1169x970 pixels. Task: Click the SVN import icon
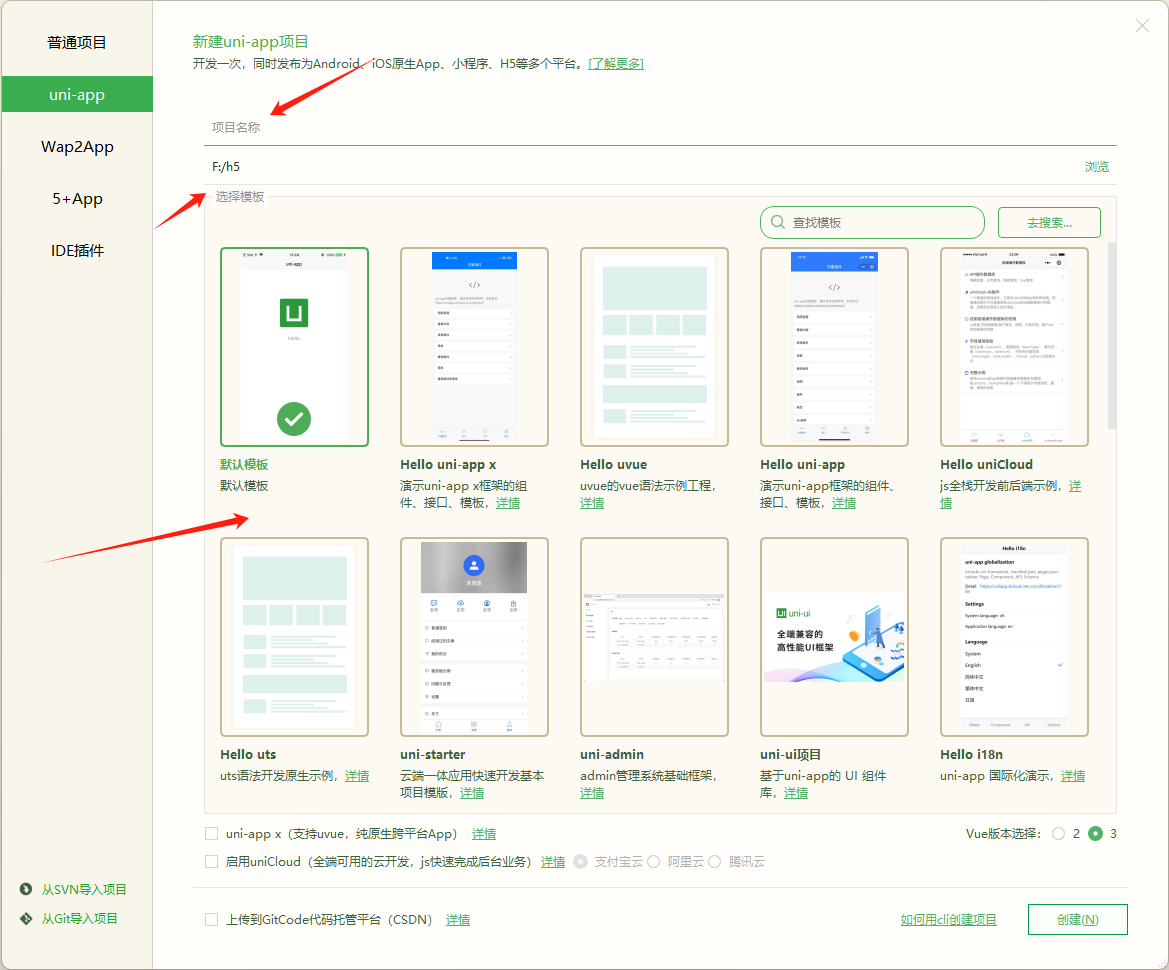26,889
